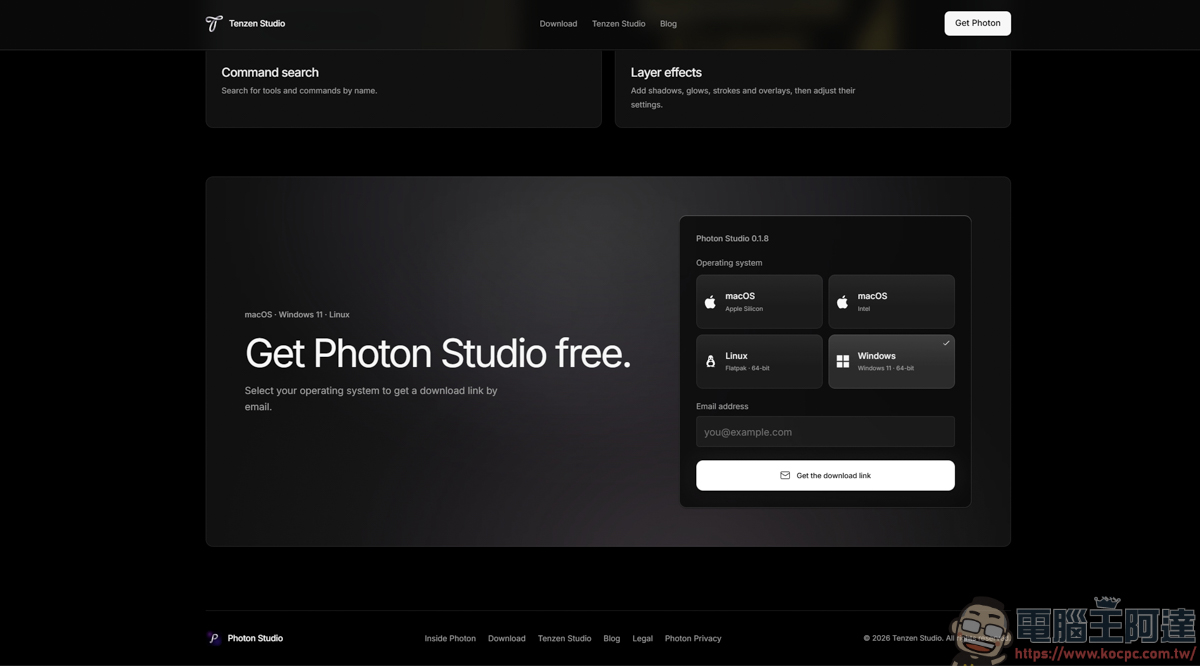This screenshot has width=1200, height=666.
Task: Click the envelope icon on download button
Action: (785, 475)
